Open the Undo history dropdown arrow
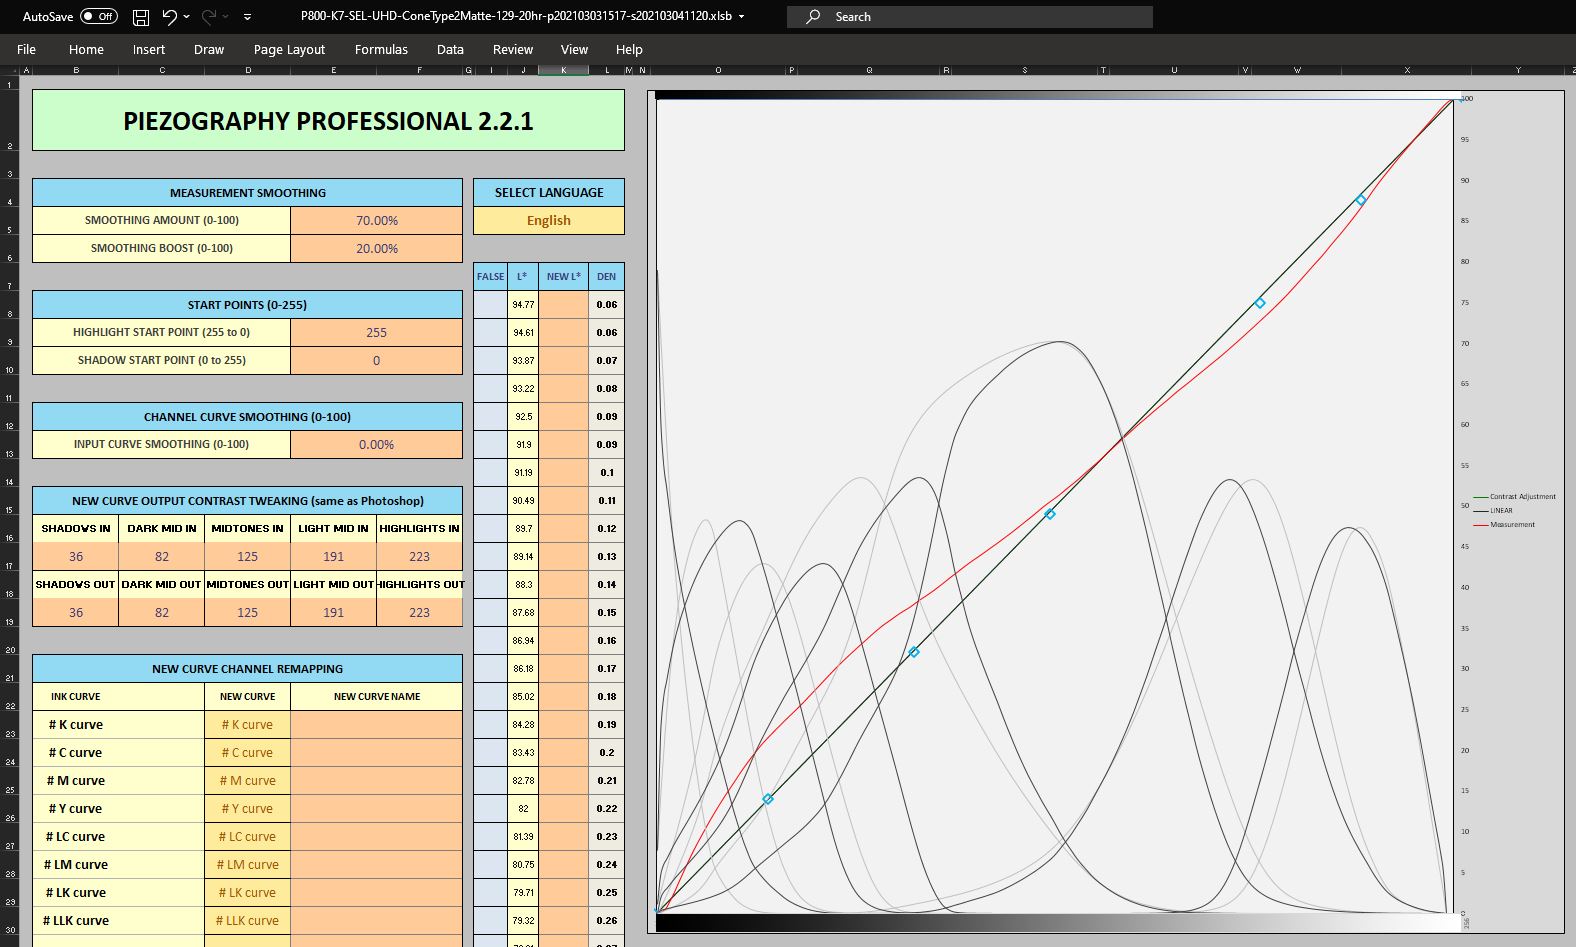1576x947 pixels. pyautogui.click(x=187, y=17)
